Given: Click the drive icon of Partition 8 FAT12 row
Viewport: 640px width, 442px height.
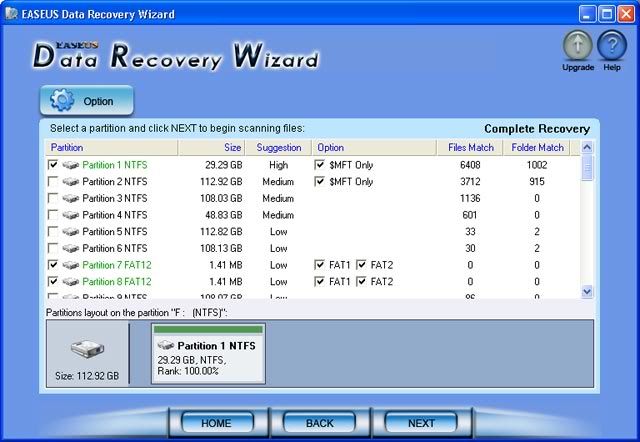Looking at the screenshot, I should pyautogui.click(x=71, y=282).
